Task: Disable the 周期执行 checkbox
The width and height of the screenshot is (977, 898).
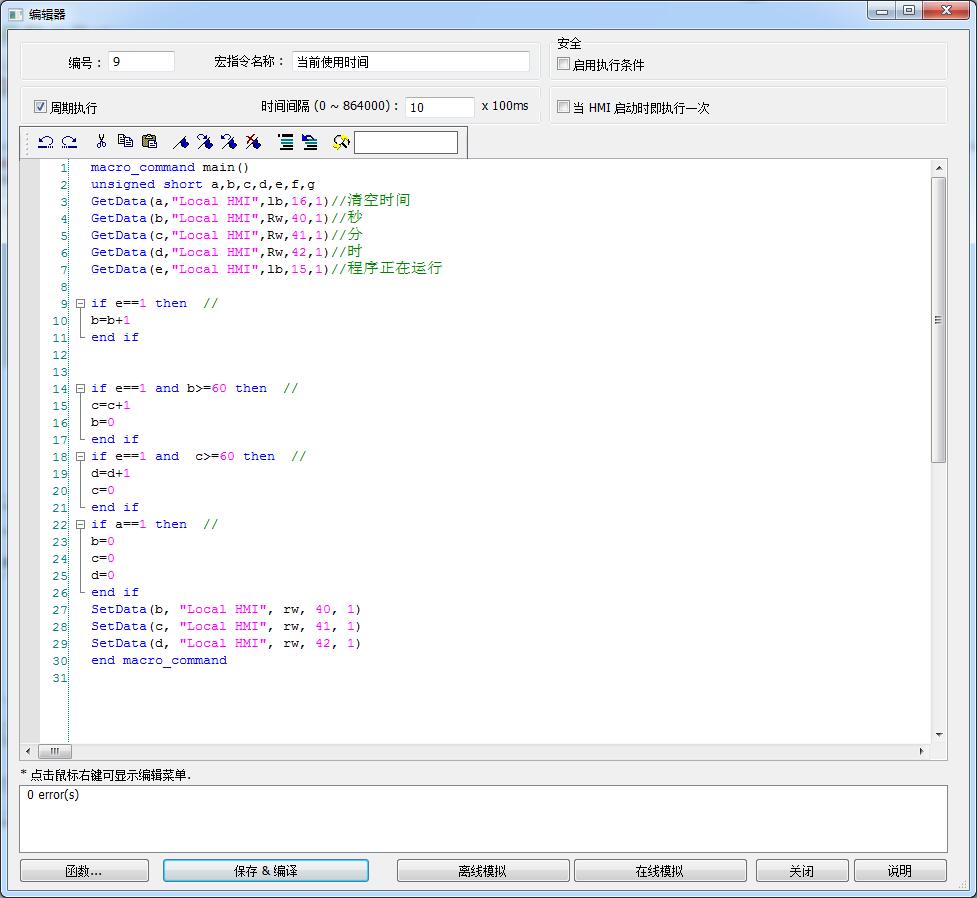Action: click(x=41, y=107)
